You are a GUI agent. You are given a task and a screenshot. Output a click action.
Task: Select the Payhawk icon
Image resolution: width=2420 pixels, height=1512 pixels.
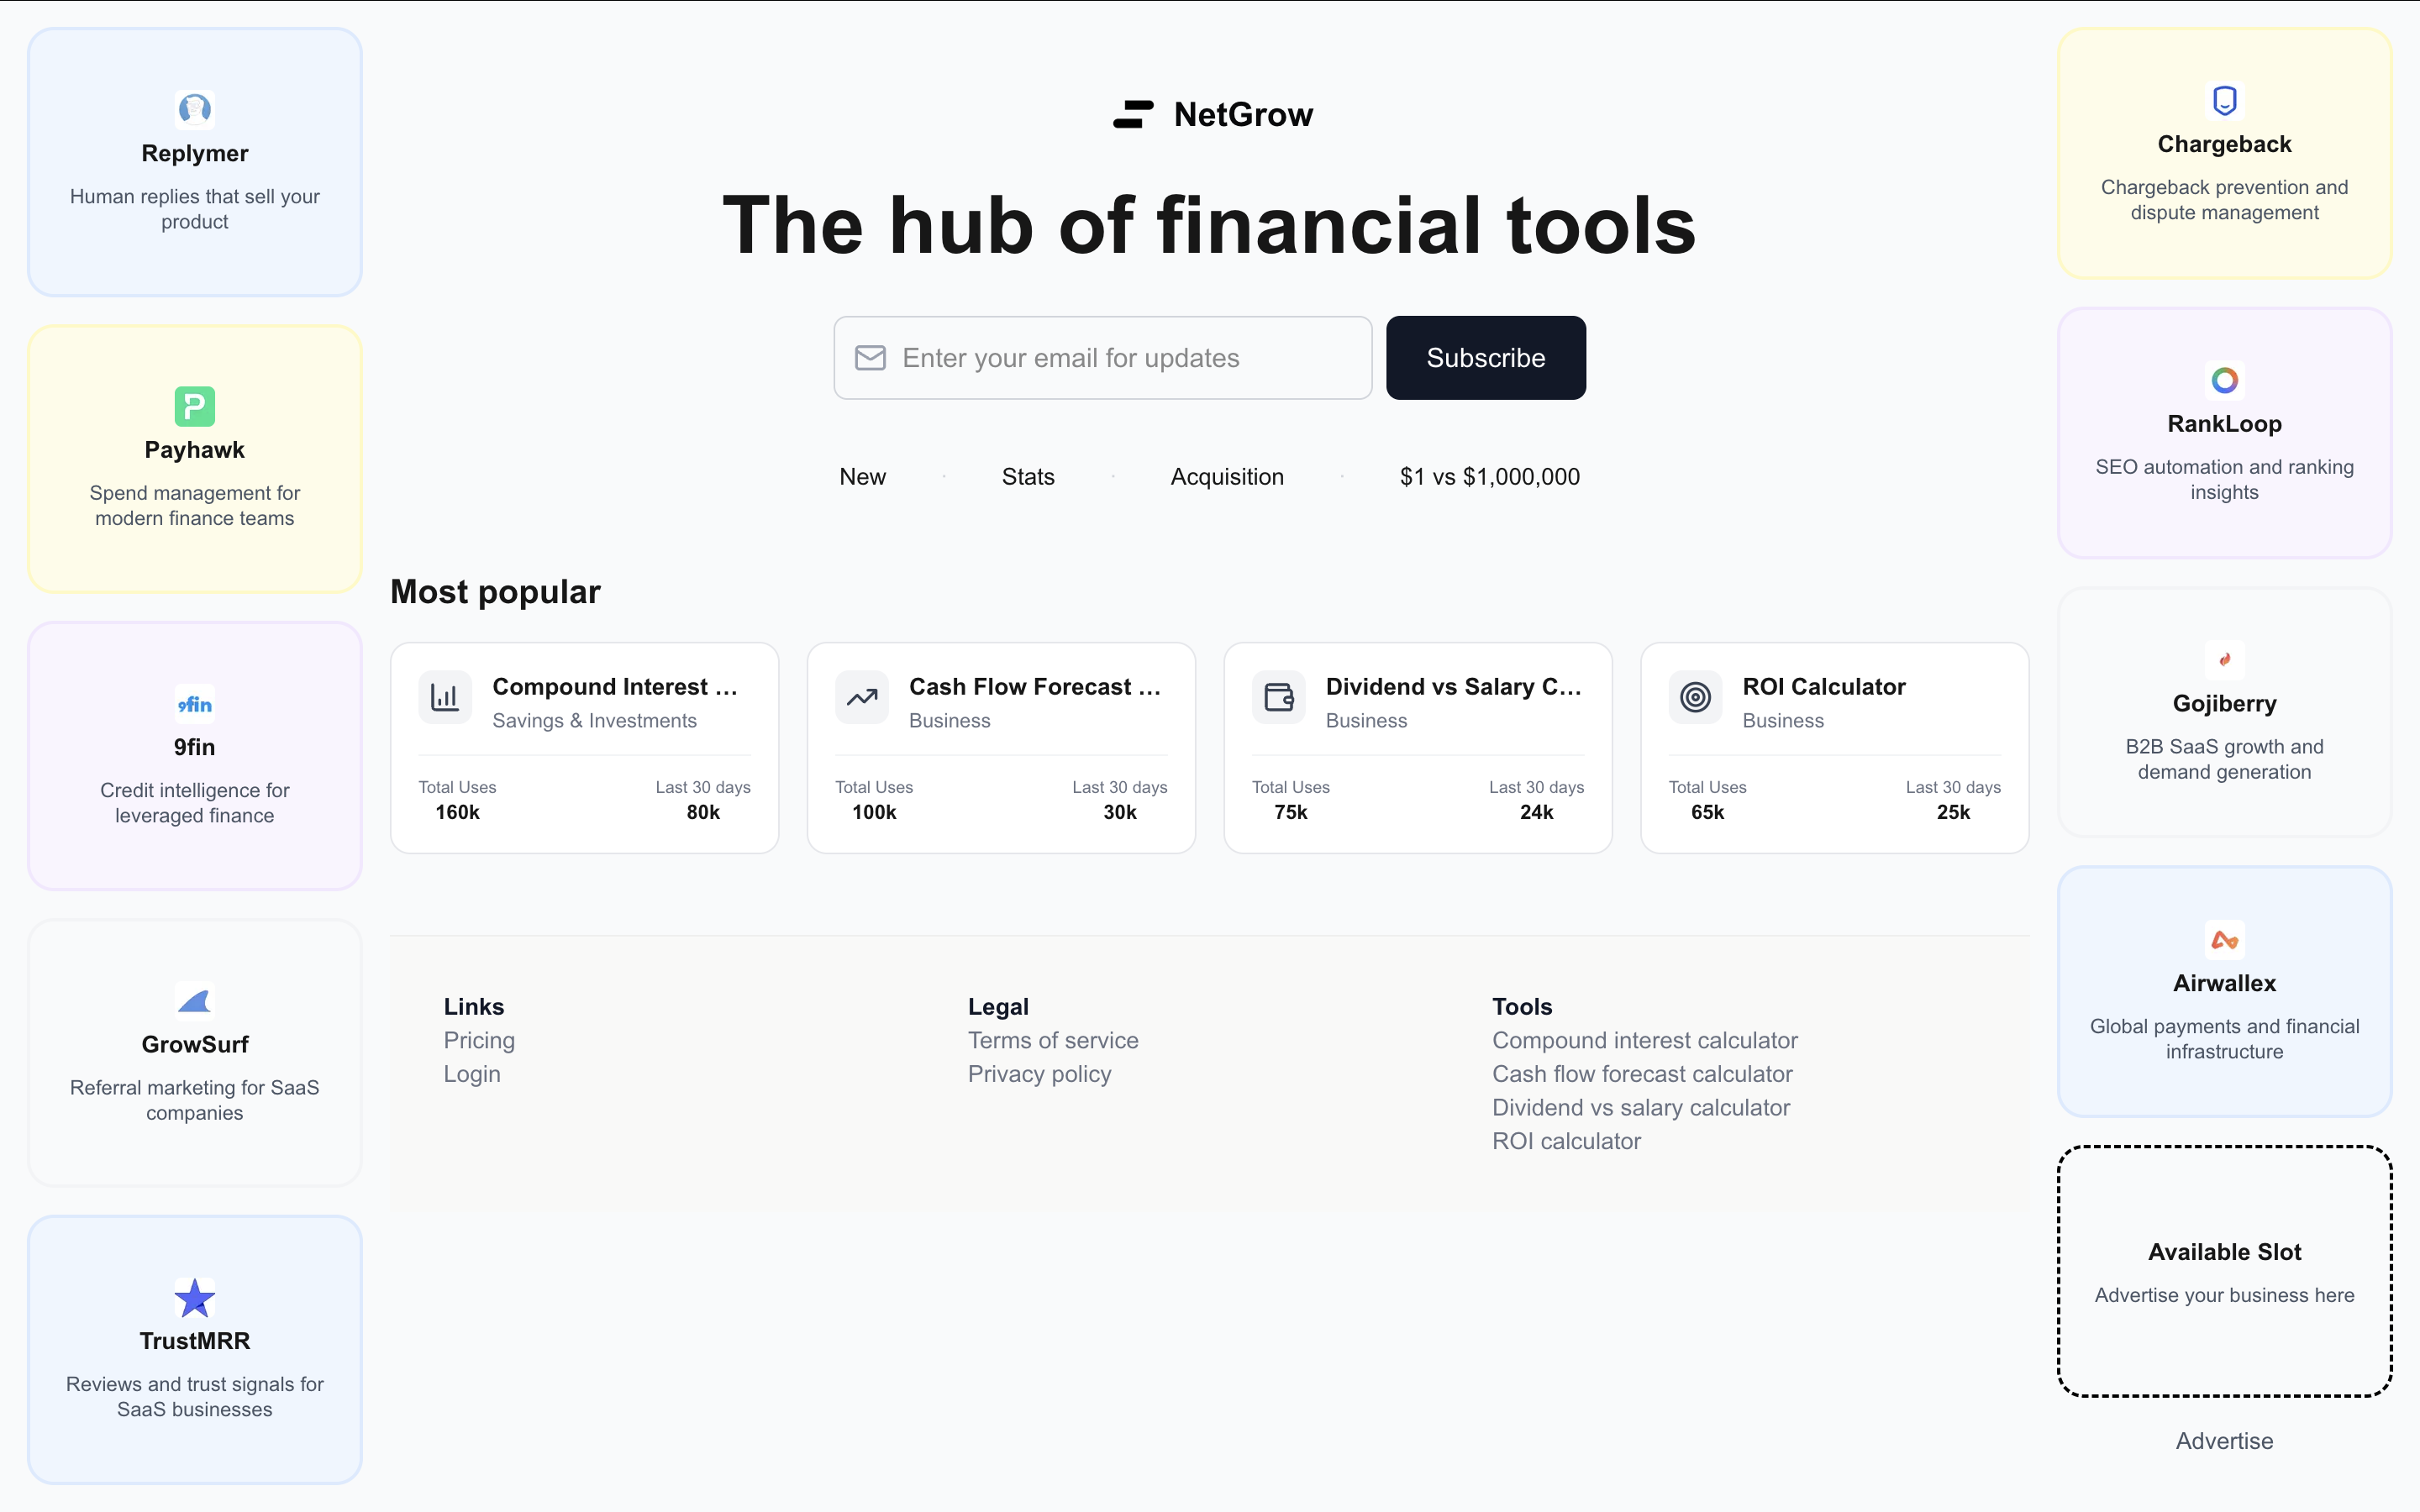[x=194, y=407]
